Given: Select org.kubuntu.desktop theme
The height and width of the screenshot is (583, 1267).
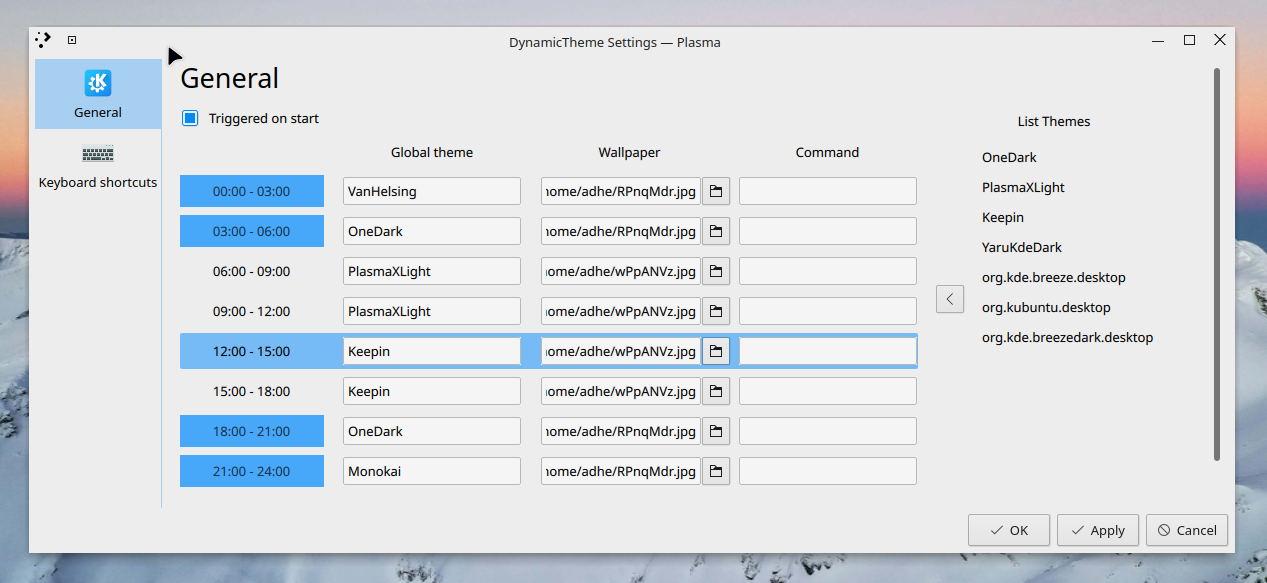Looking at the screenshot, I should pos(1046,307).
